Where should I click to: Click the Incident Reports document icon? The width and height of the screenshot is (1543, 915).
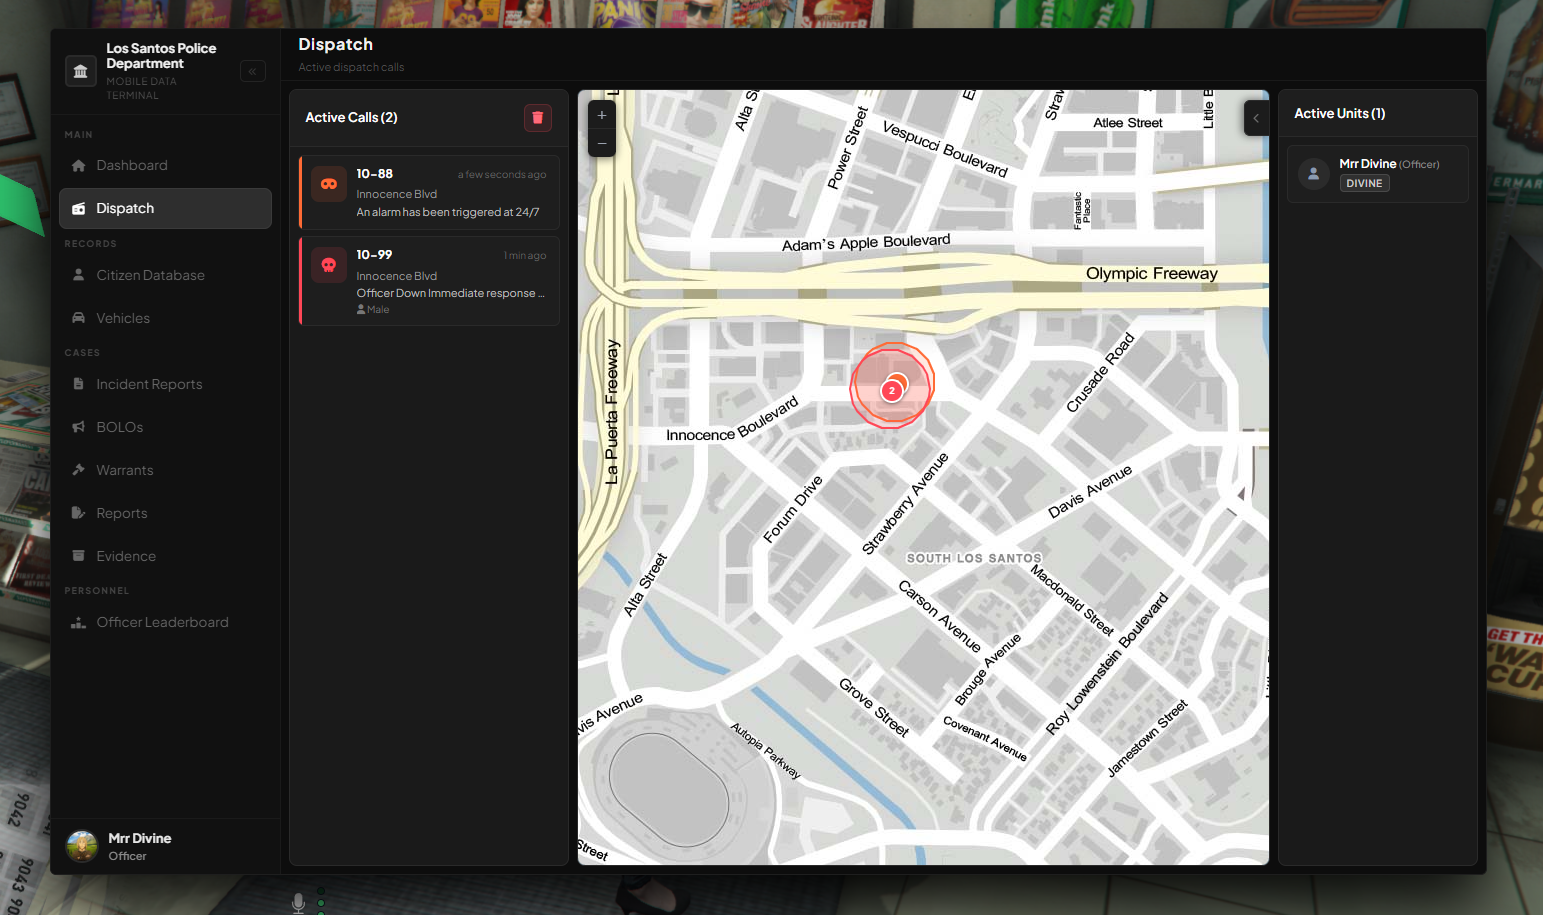coord(78,384)
